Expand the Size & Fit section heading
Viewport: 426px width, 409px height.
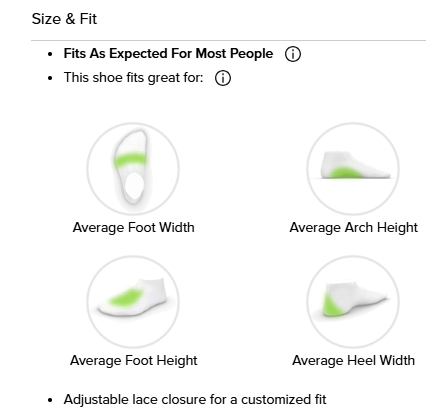click(64, 19)
